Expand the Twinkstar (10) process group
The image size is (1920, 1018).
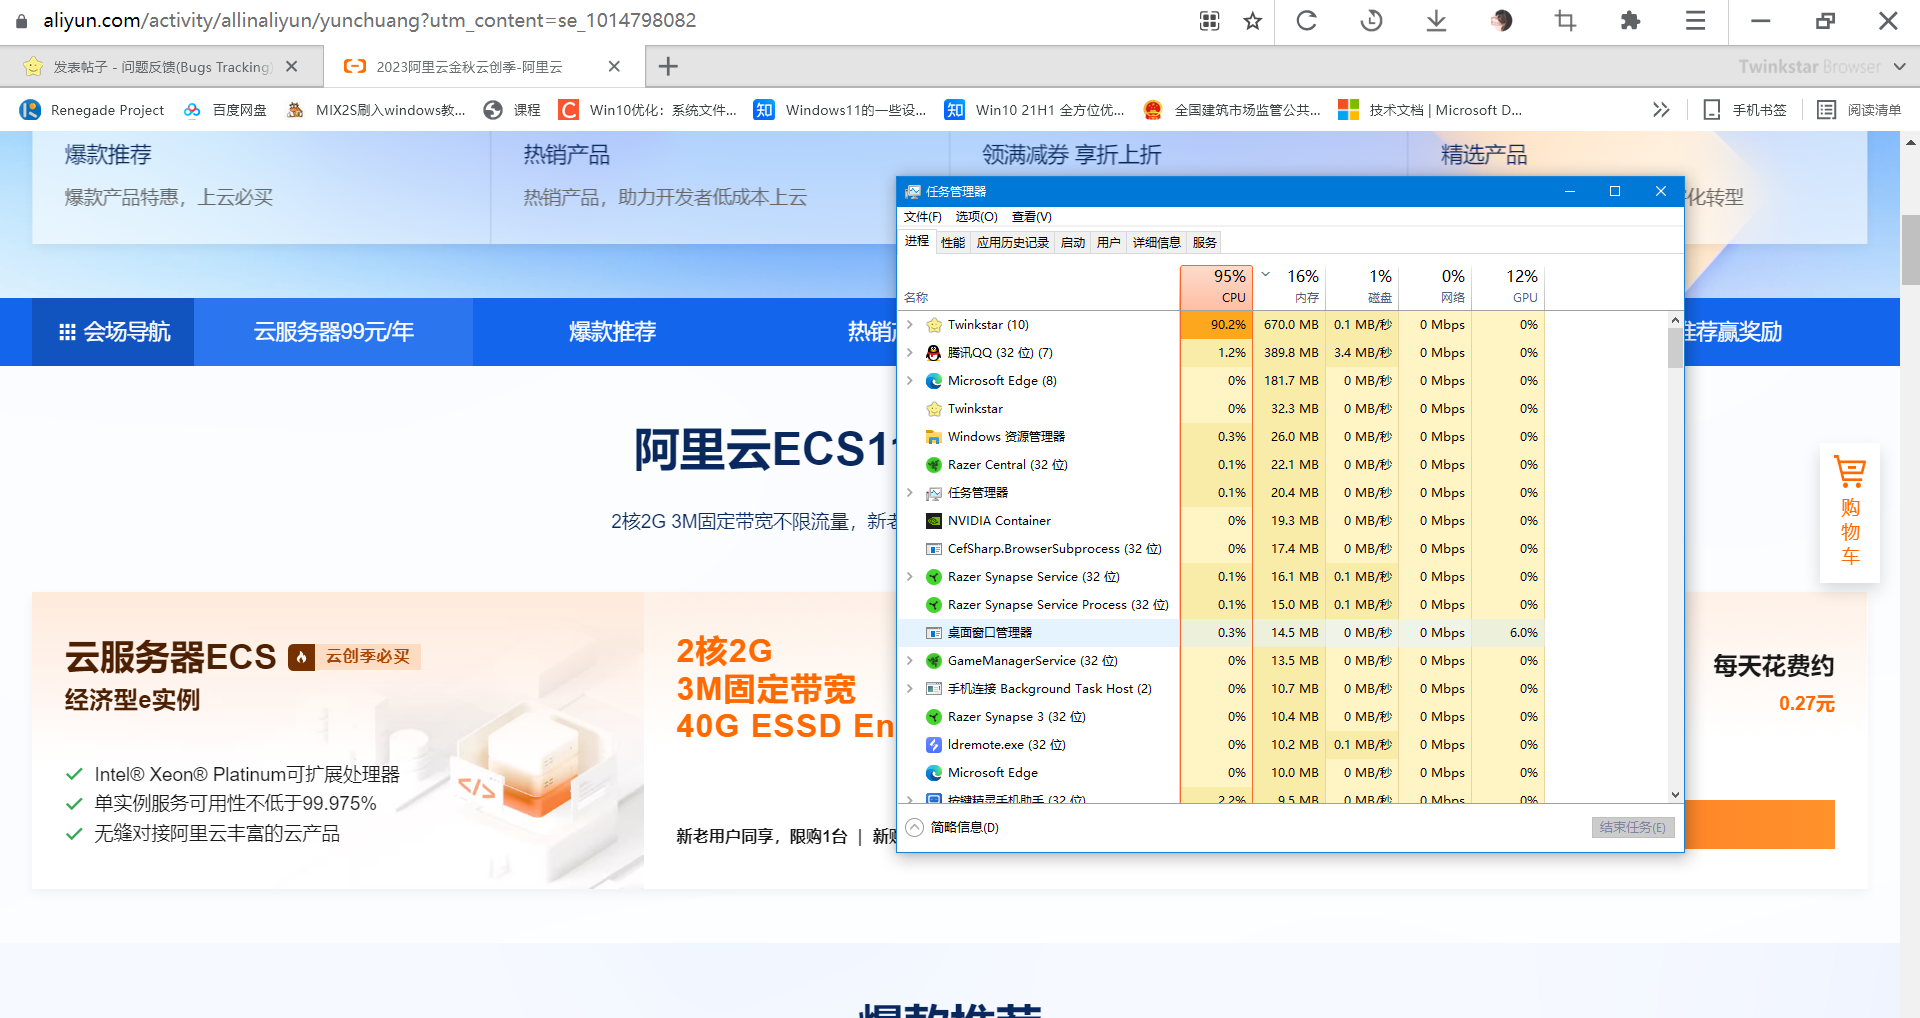tap(910, 325)
